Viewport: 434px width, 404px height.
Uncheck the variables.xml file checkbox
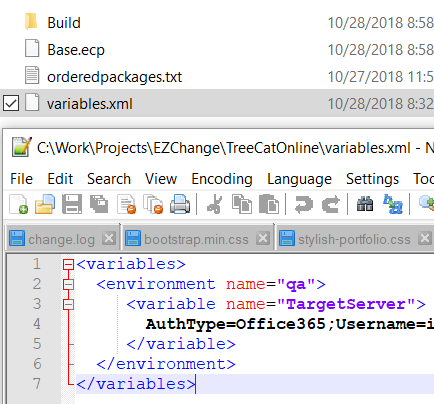click(x=11, y=103)
